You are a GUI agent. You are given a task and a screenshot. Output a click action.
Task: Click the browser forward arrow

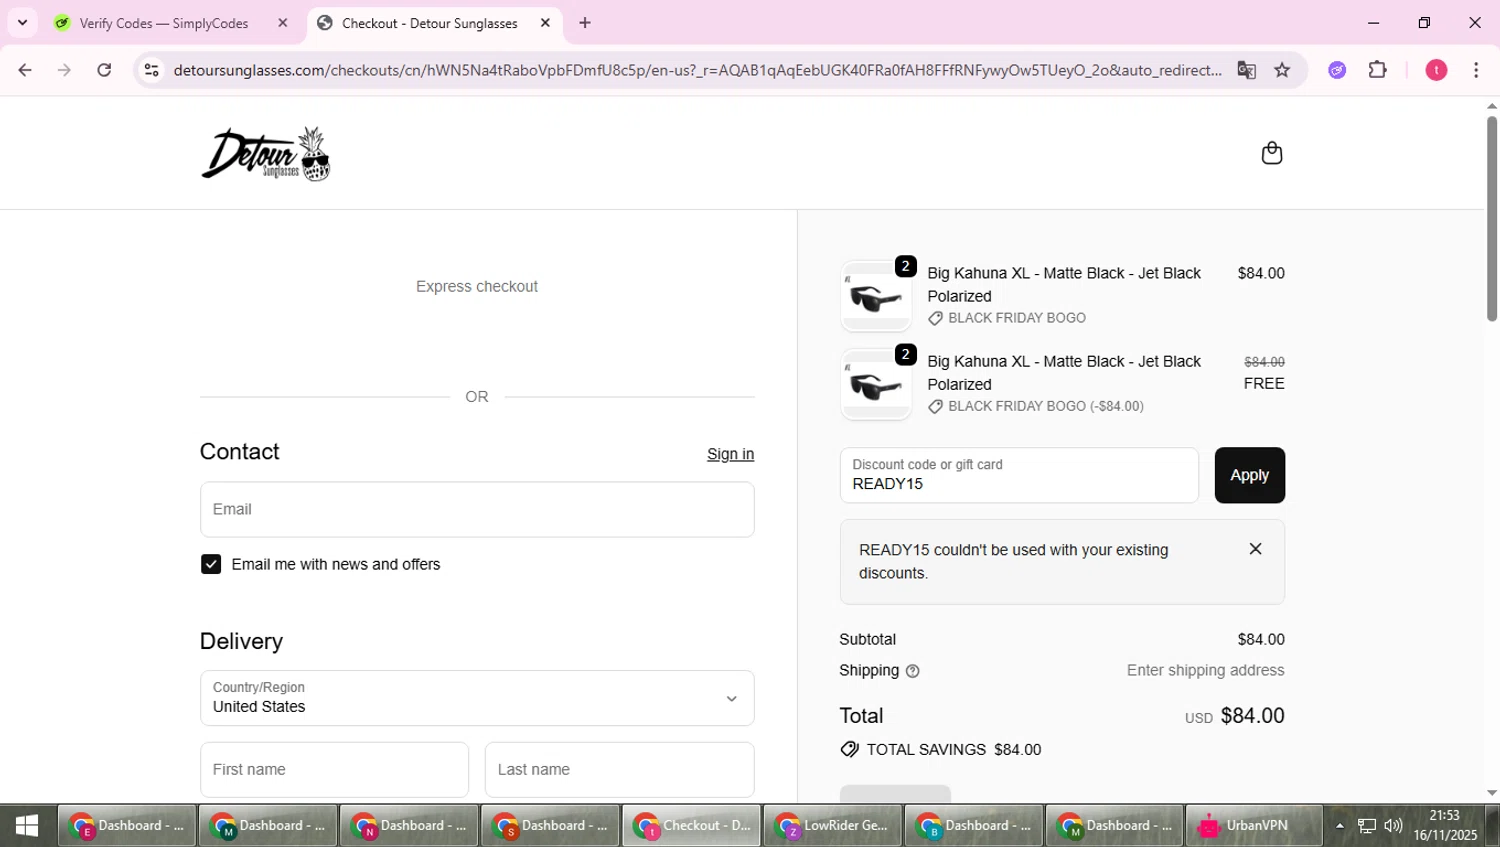tap(65, 70)
